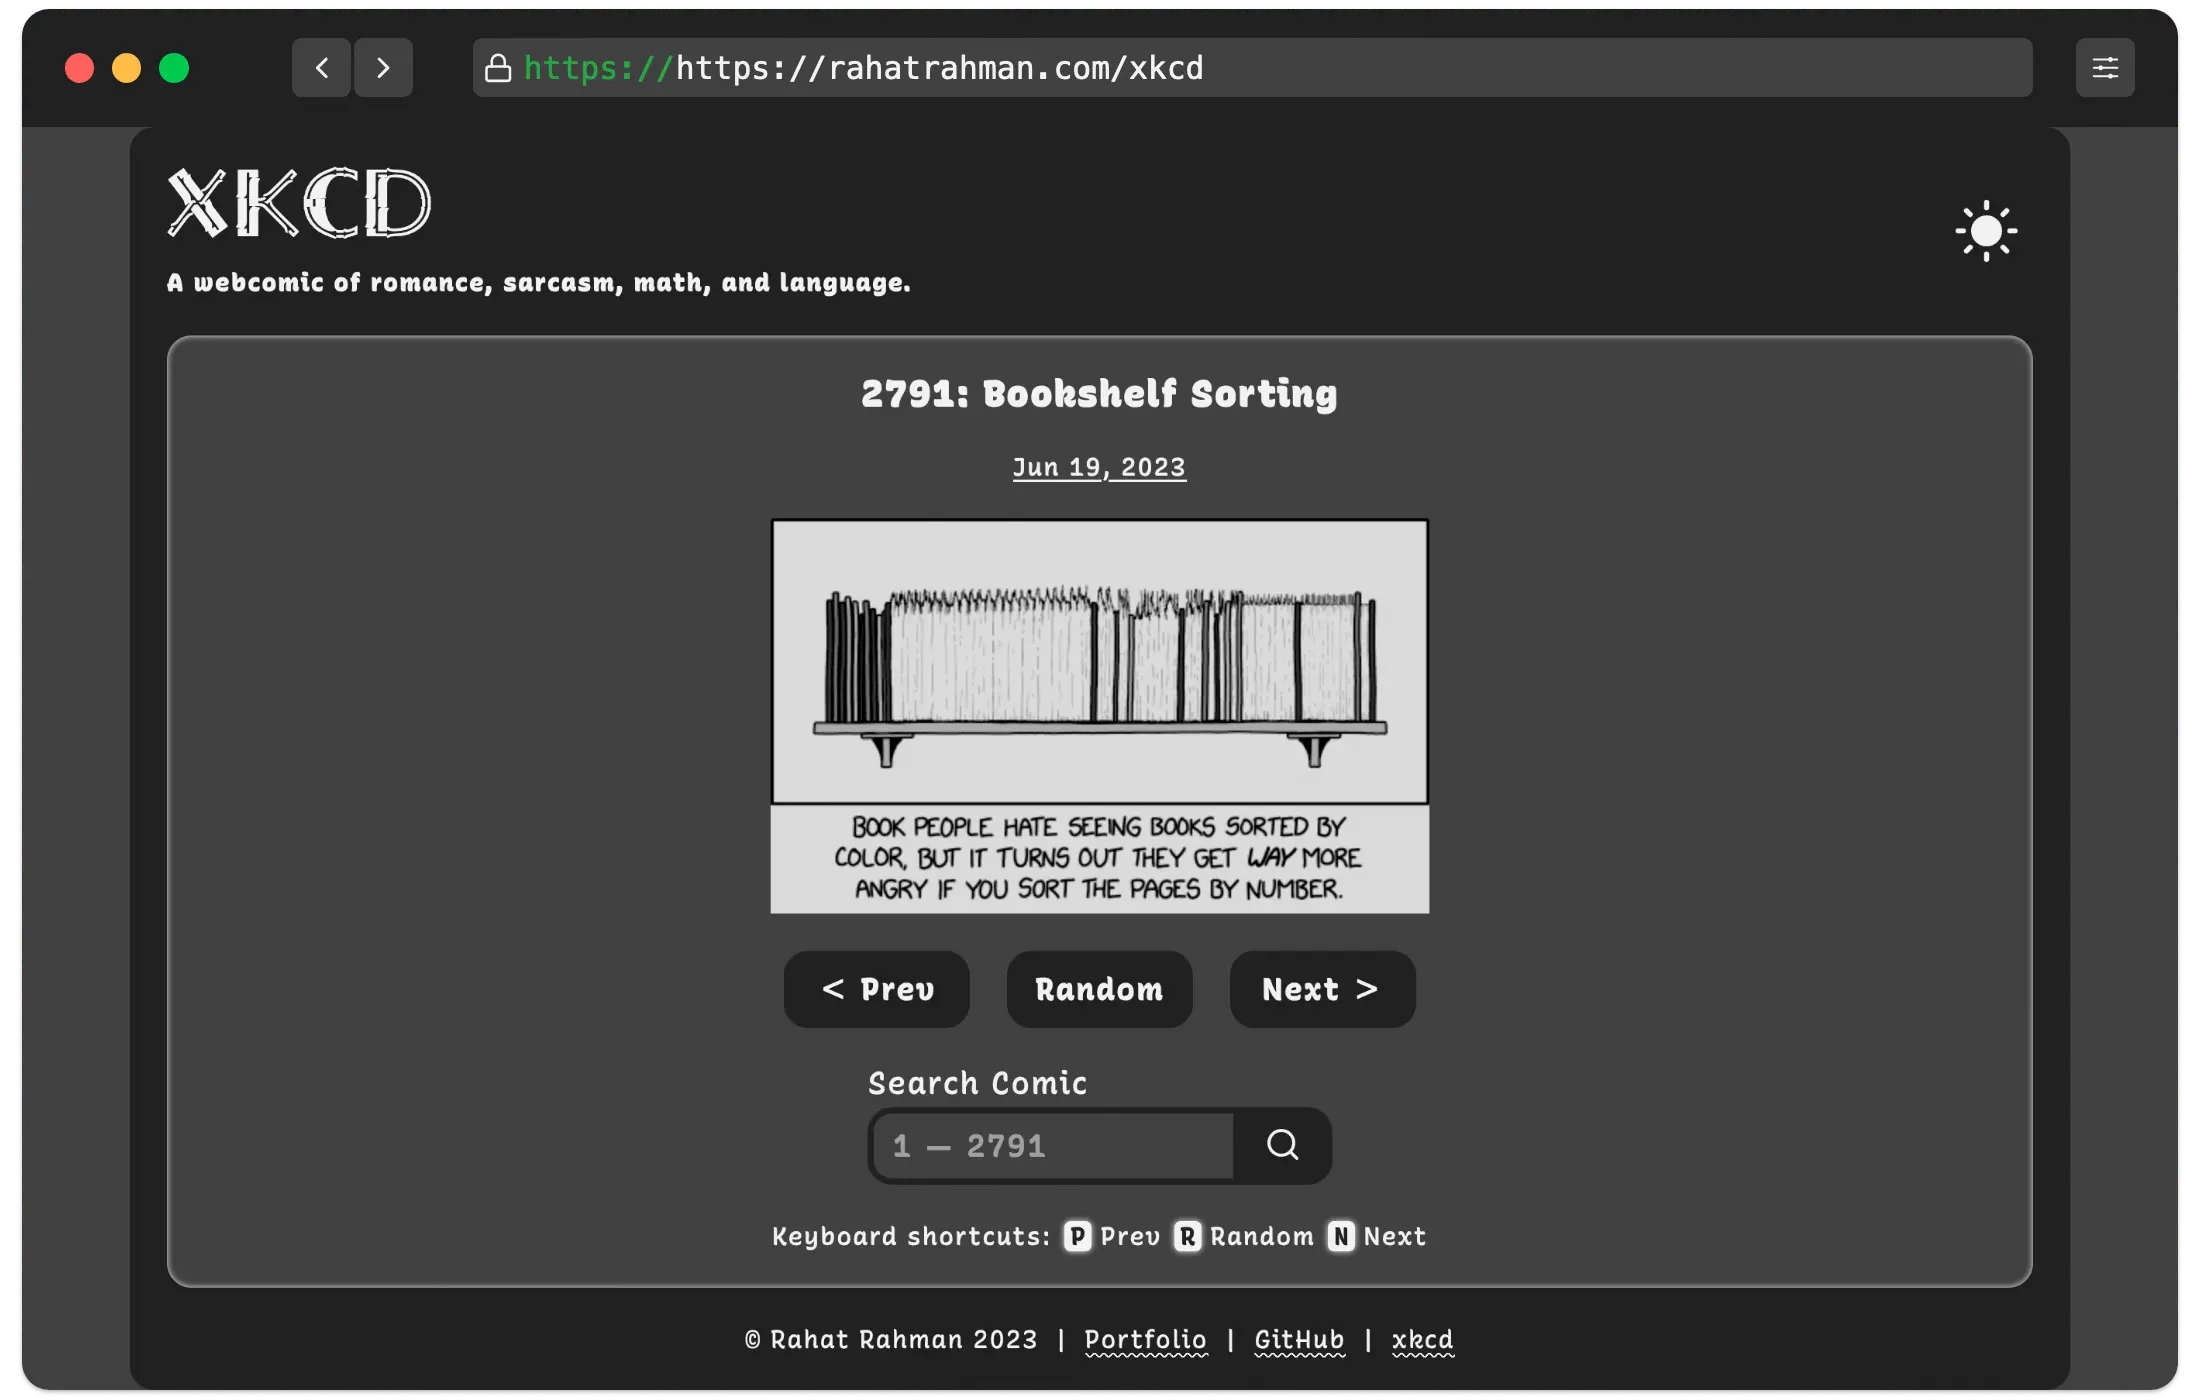The height and width of the screenshot is (1400, 2200).
Task: Click the lock/secure site icon
Action: point(502,67)
